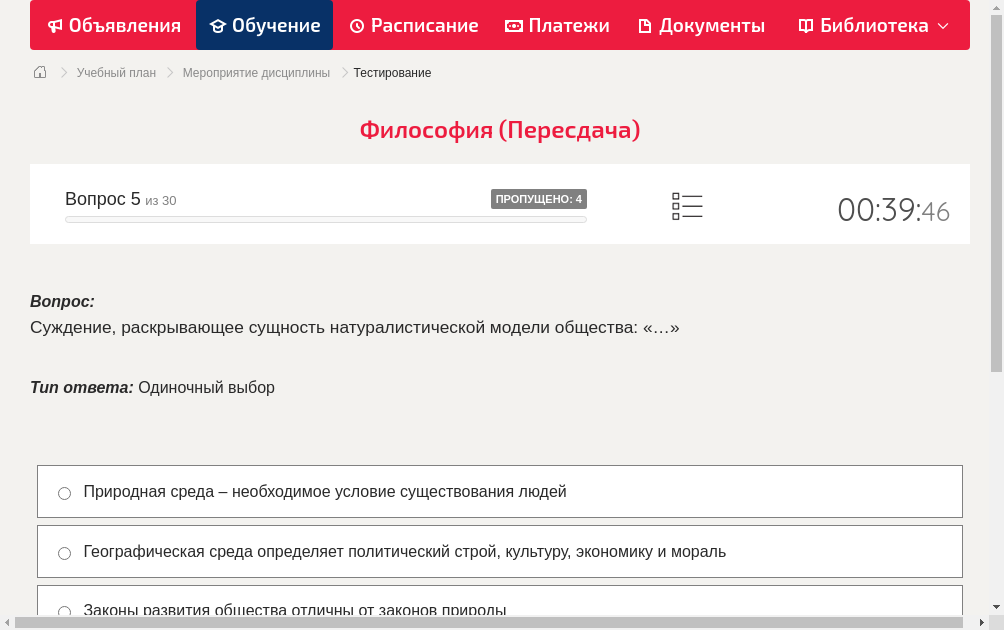Screen dimensions: 1004x630
Task: Click the graduation cap icon beside Обучение
Action: pyautogui.click(x=218, y=26)
